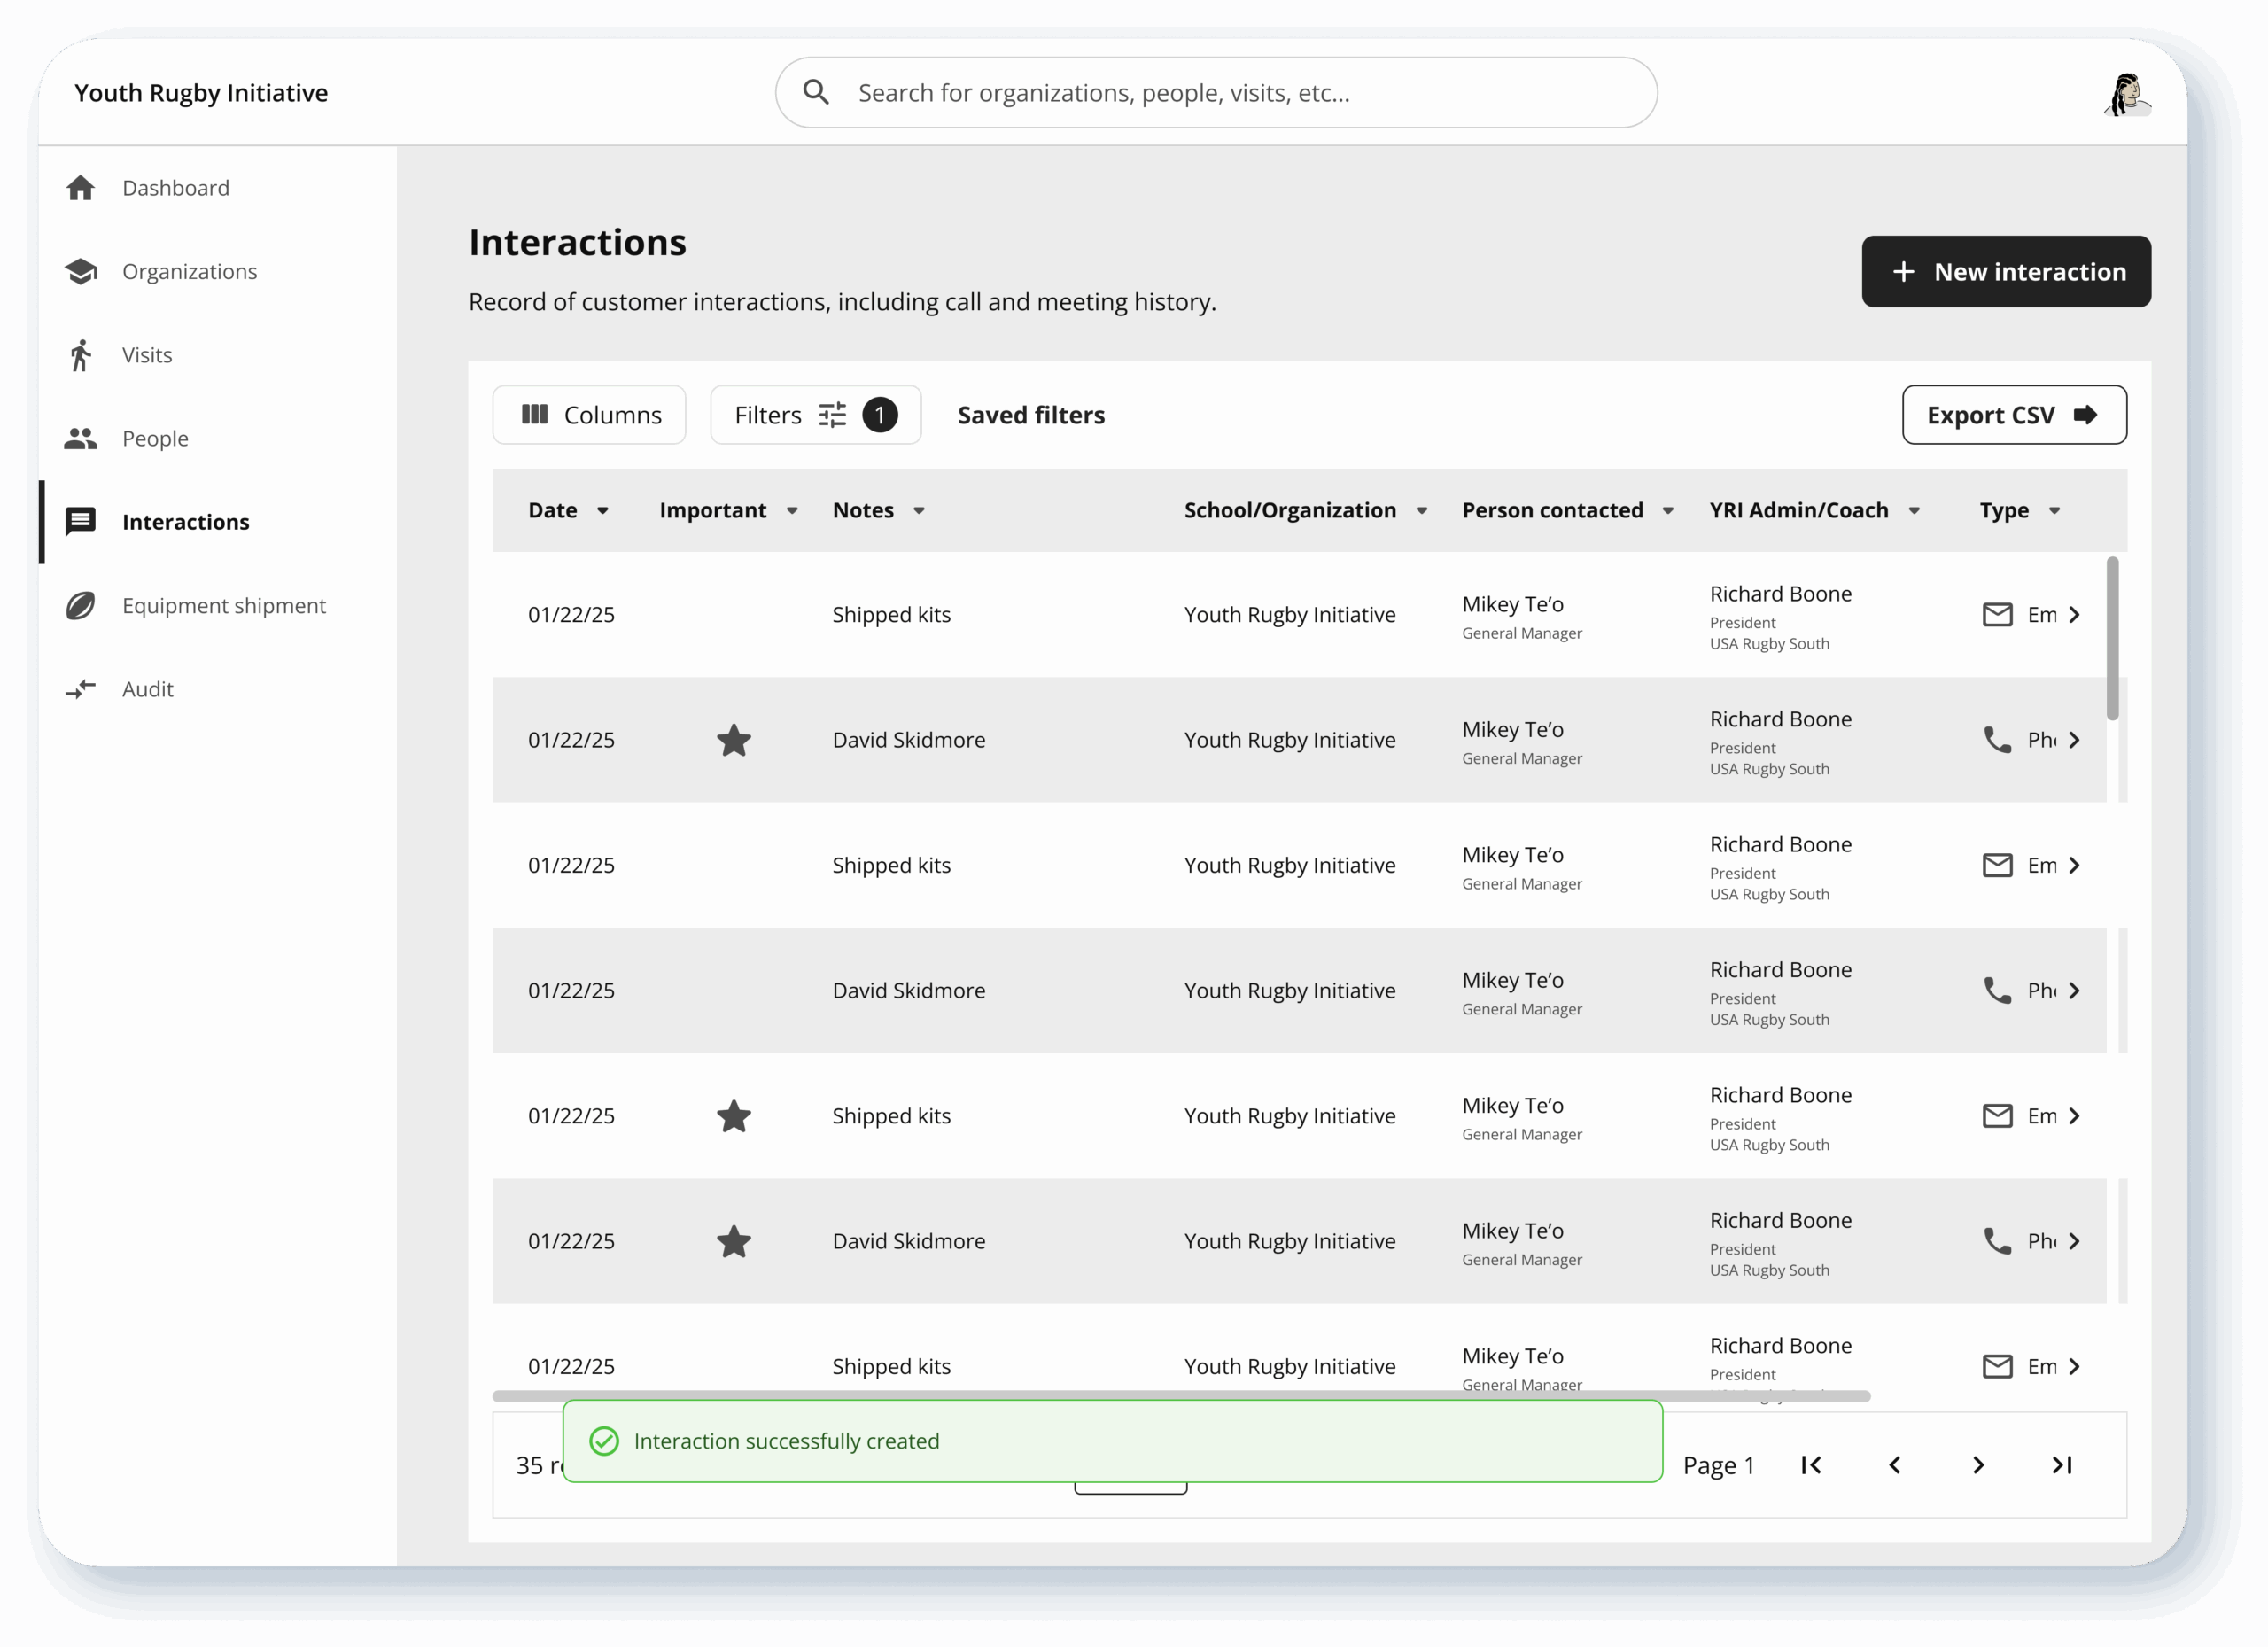Go to last page icon
2268x1647 pixels.
pyautogui.click(x=2061, y=1465)
